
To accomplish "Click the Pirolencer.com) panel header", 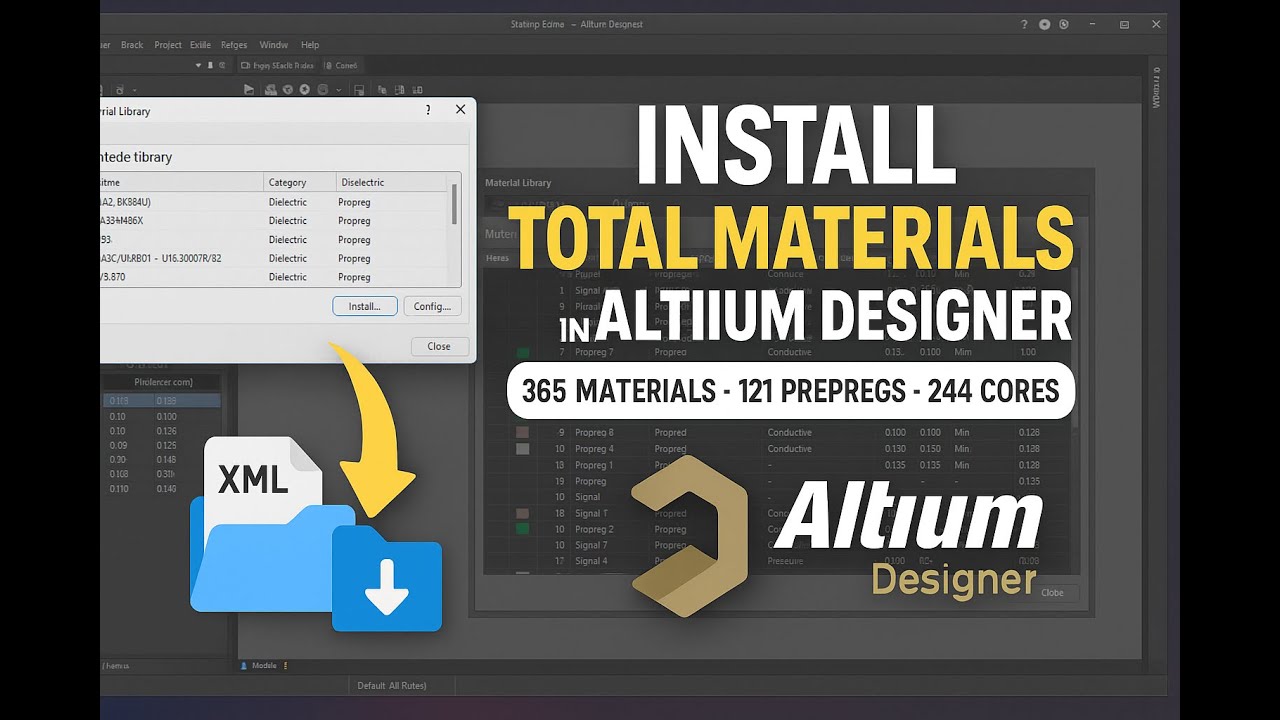I will pyautogui.click(x=163, y=382).
